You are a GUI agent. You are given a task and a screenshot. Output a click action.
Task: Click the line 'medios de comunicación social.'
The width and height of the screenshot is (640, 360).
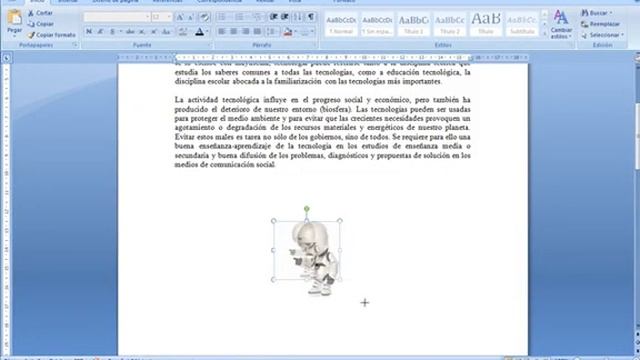(x=225, y=165)
